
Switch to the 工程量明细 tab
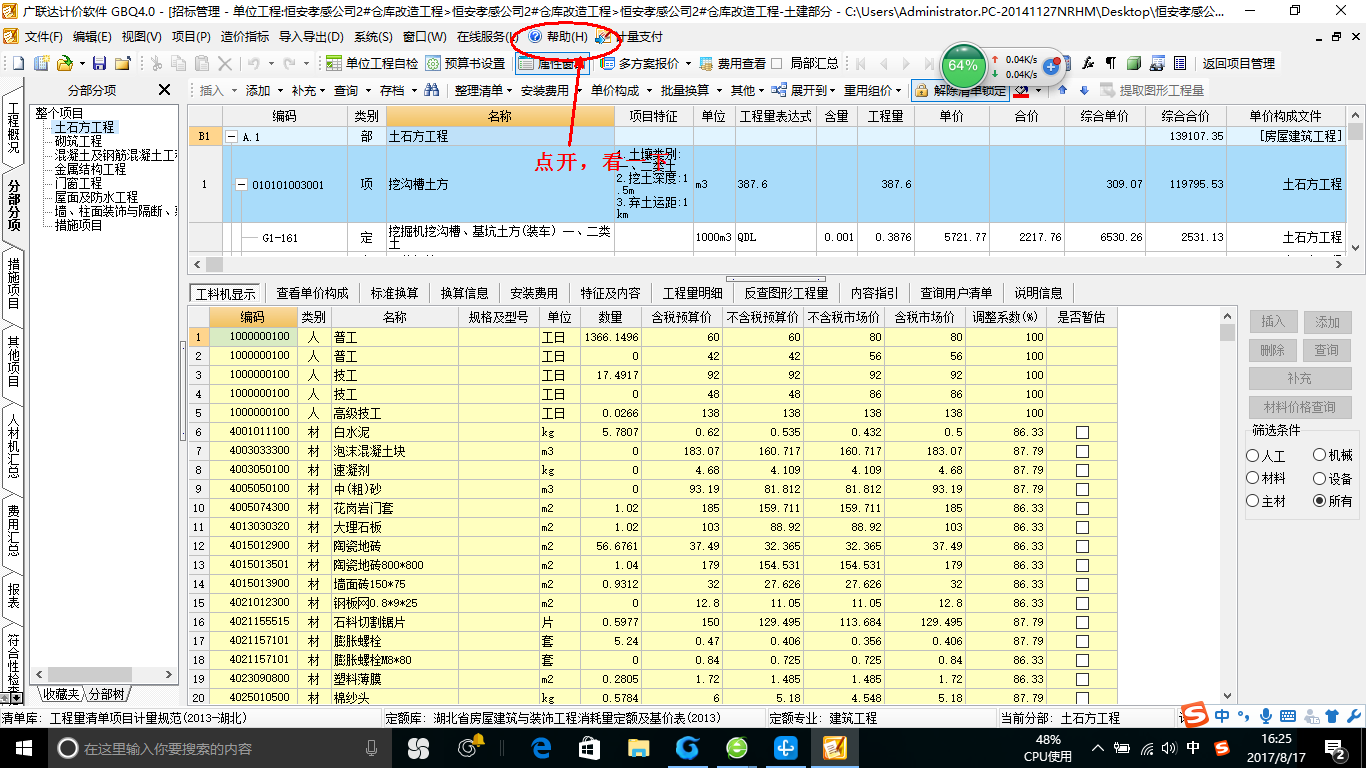click(x=692, y=293)
